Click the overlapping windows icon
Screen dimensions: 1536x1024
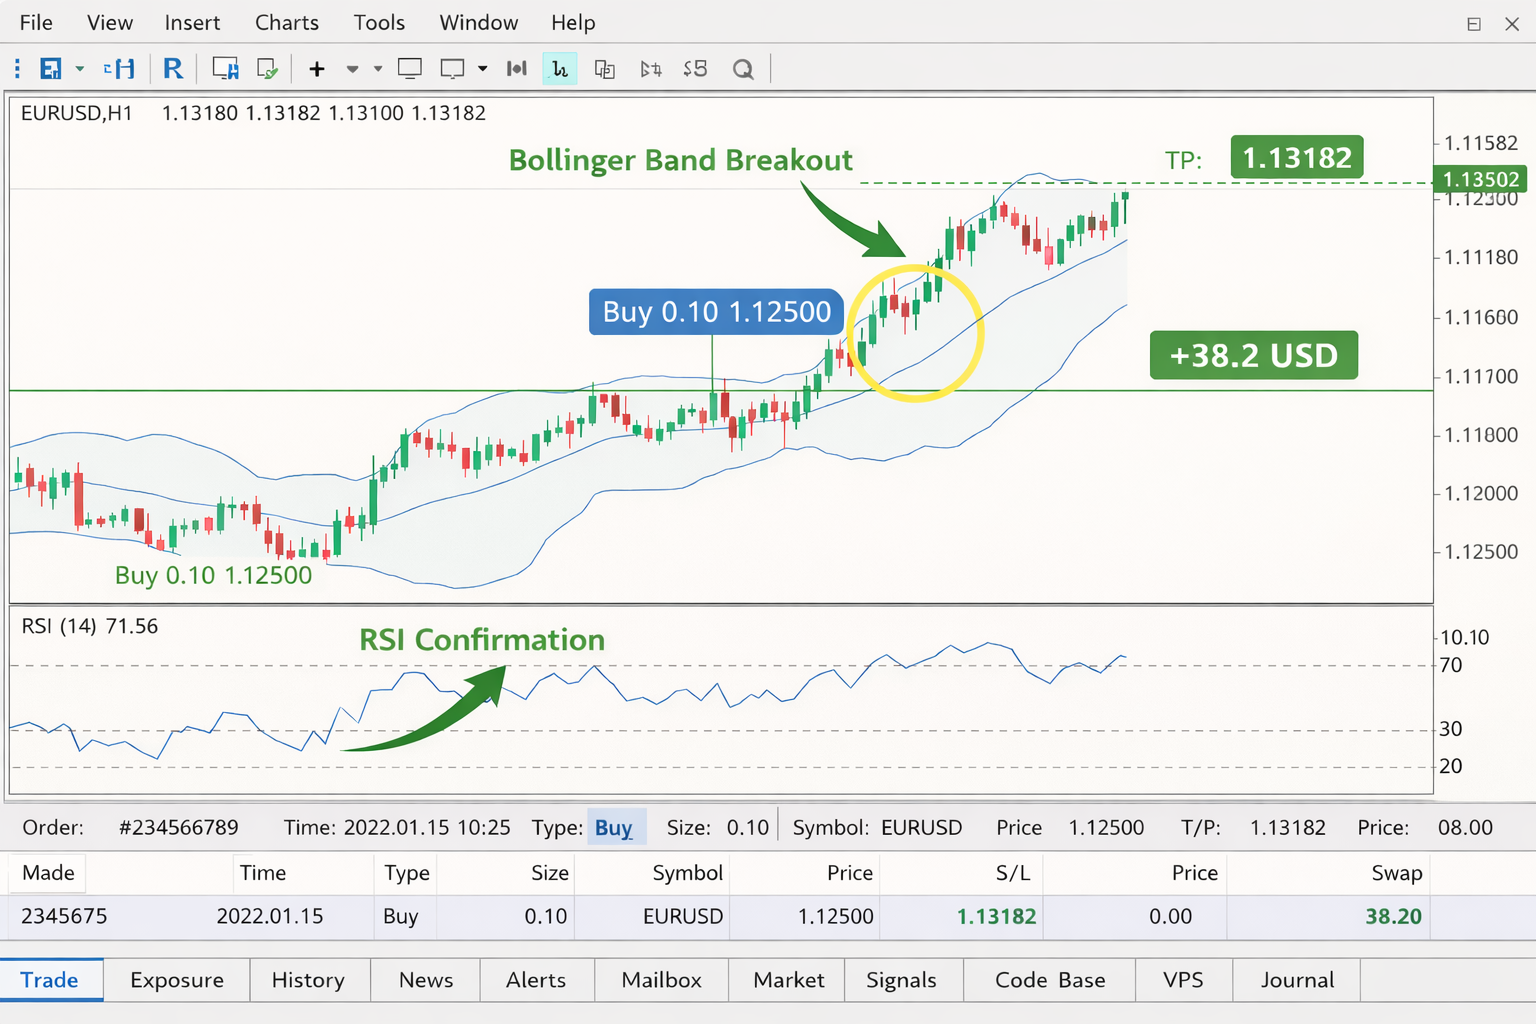pyautogui.click(x=605, y=69)
